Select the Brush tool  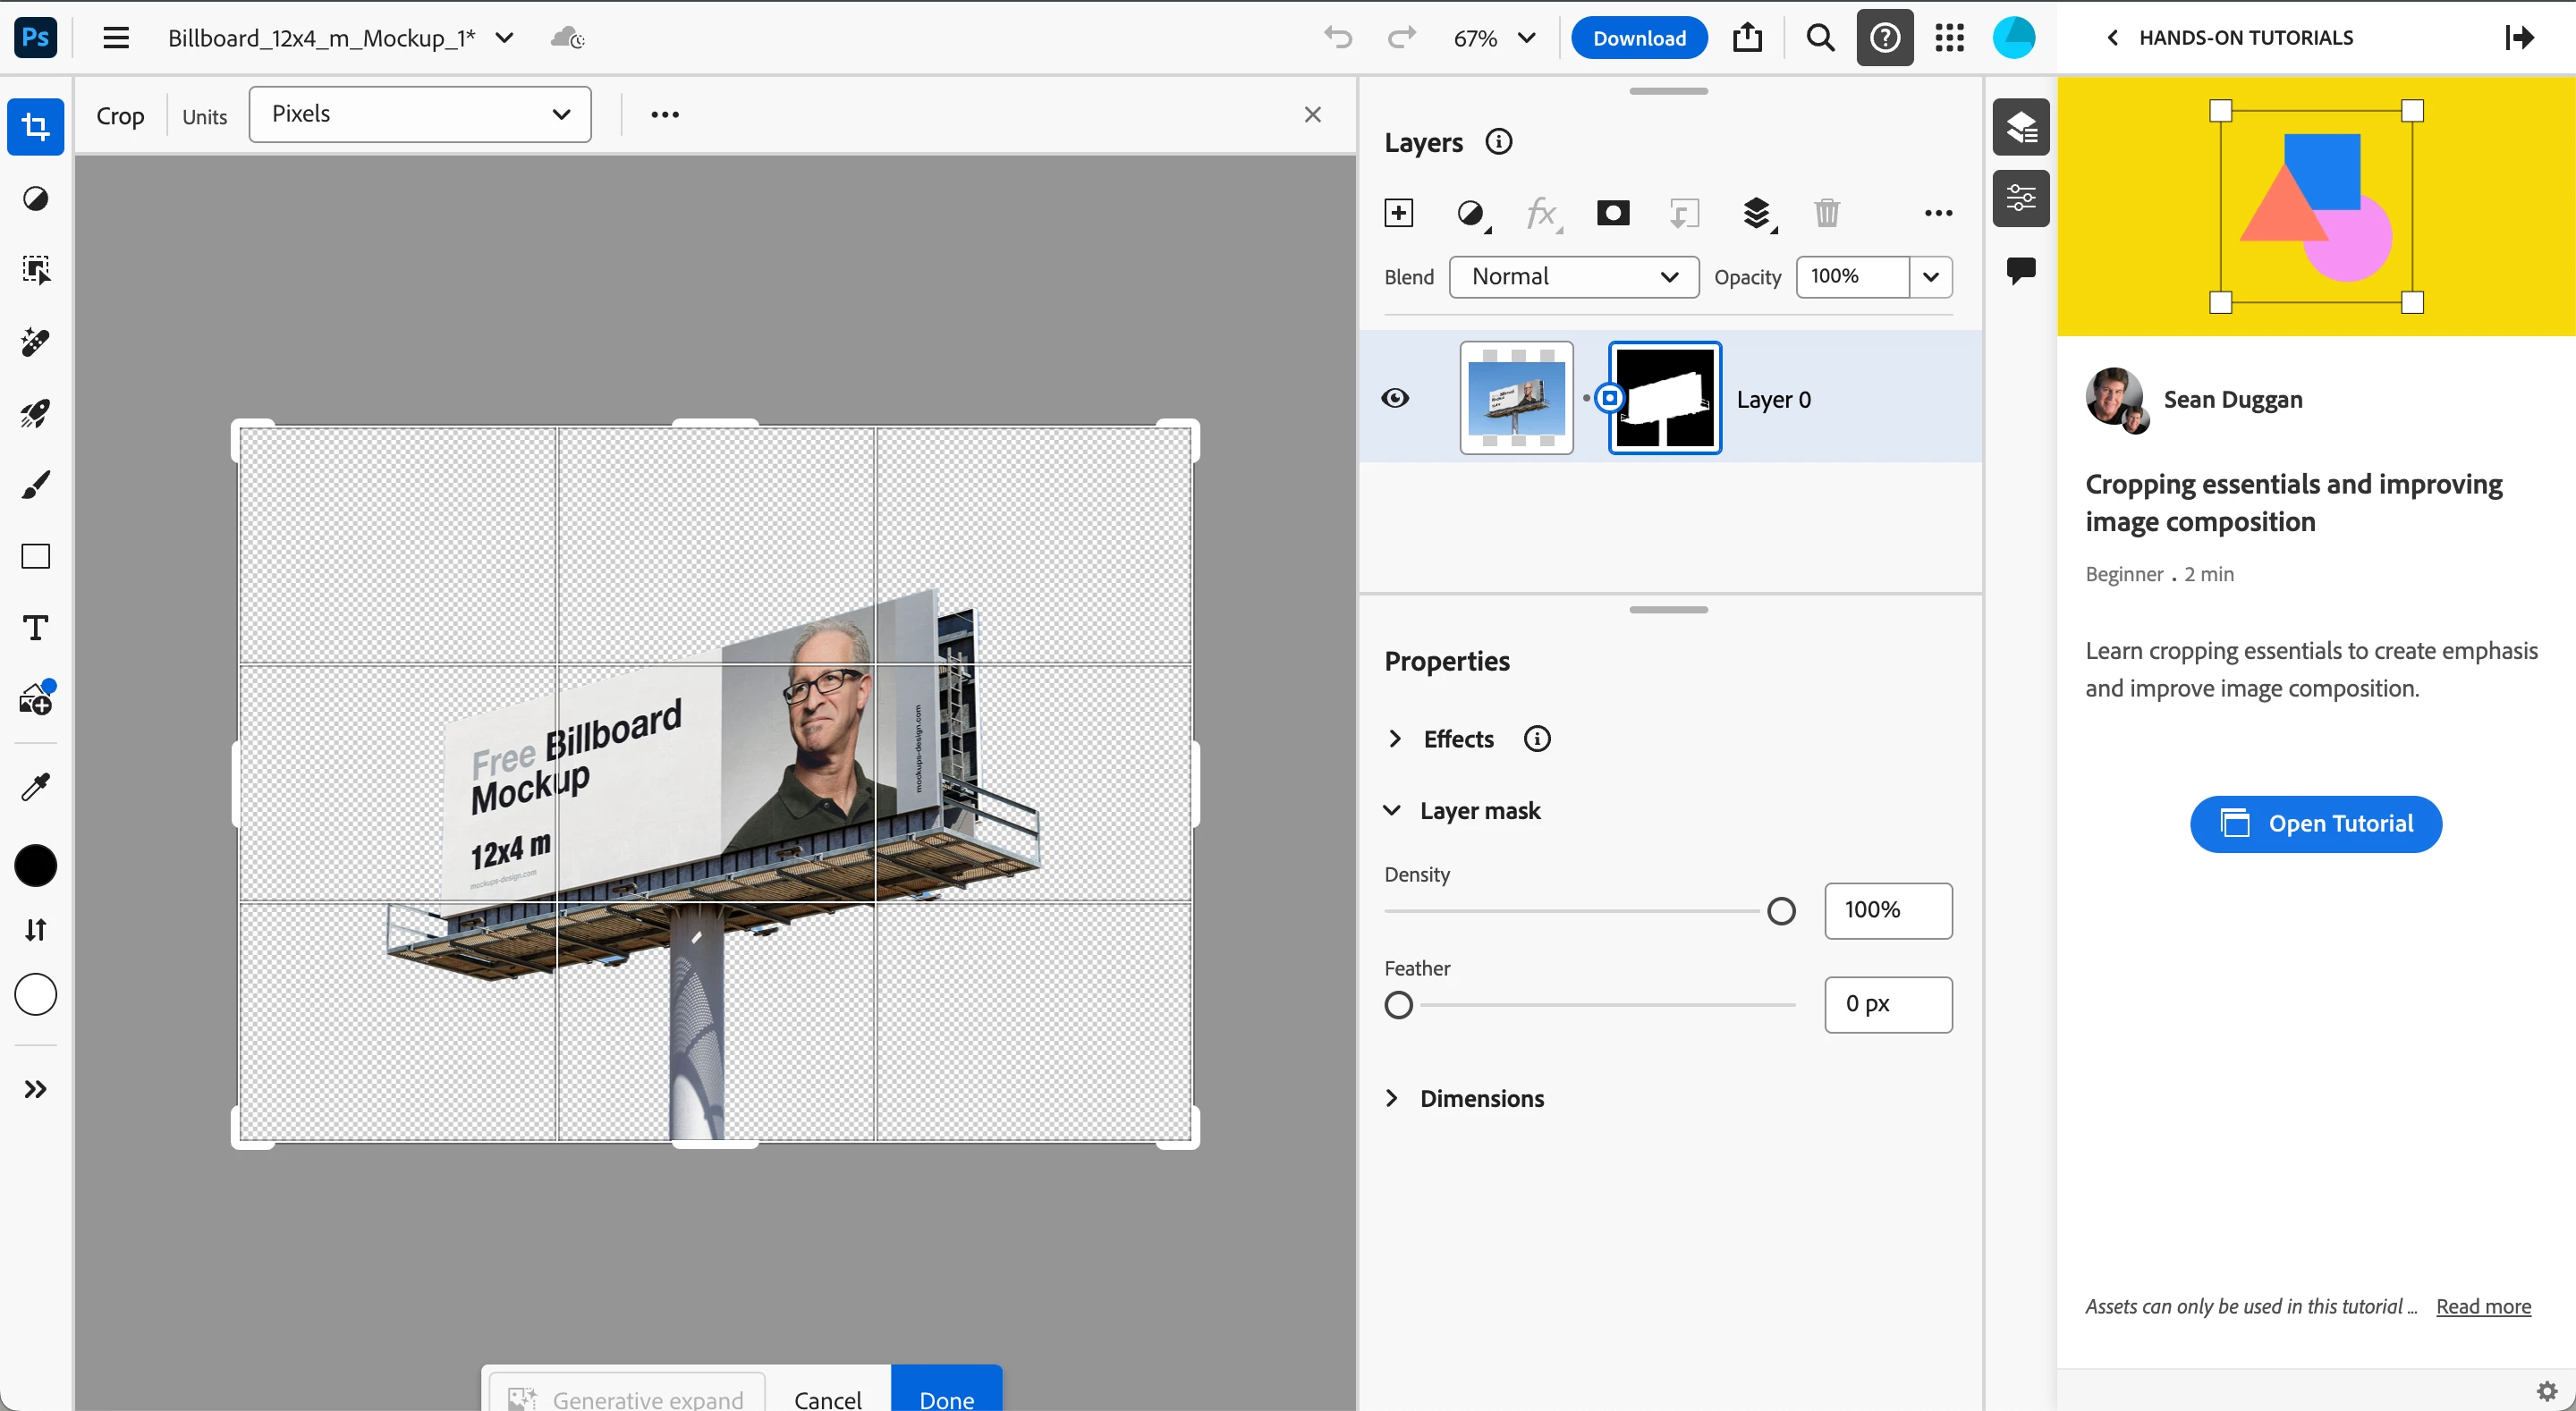pyautogui.click(x=35, y=485)
